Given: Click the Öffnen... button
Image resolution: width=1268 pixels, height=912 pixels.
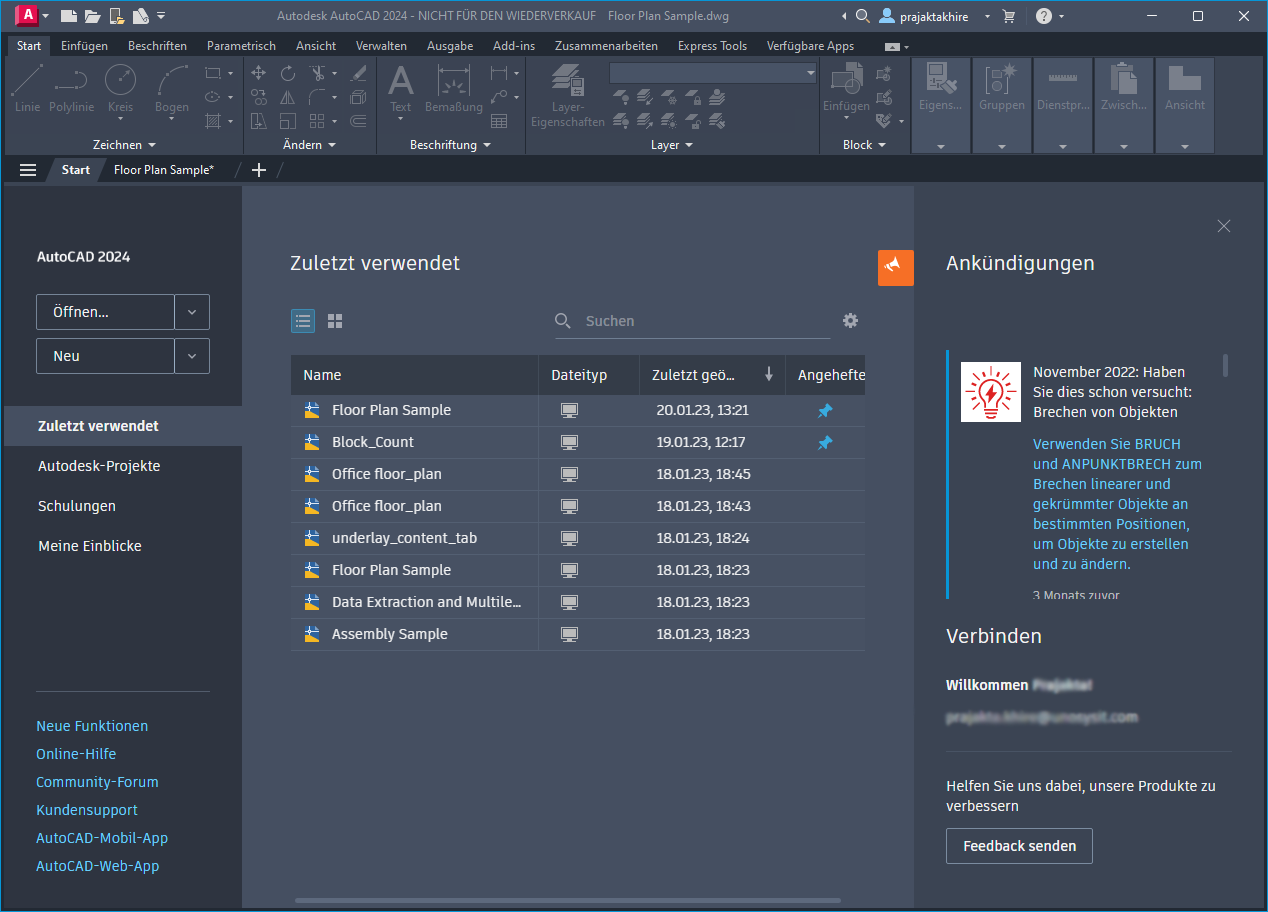Looking at the screenshot, I should coord(106,312).
